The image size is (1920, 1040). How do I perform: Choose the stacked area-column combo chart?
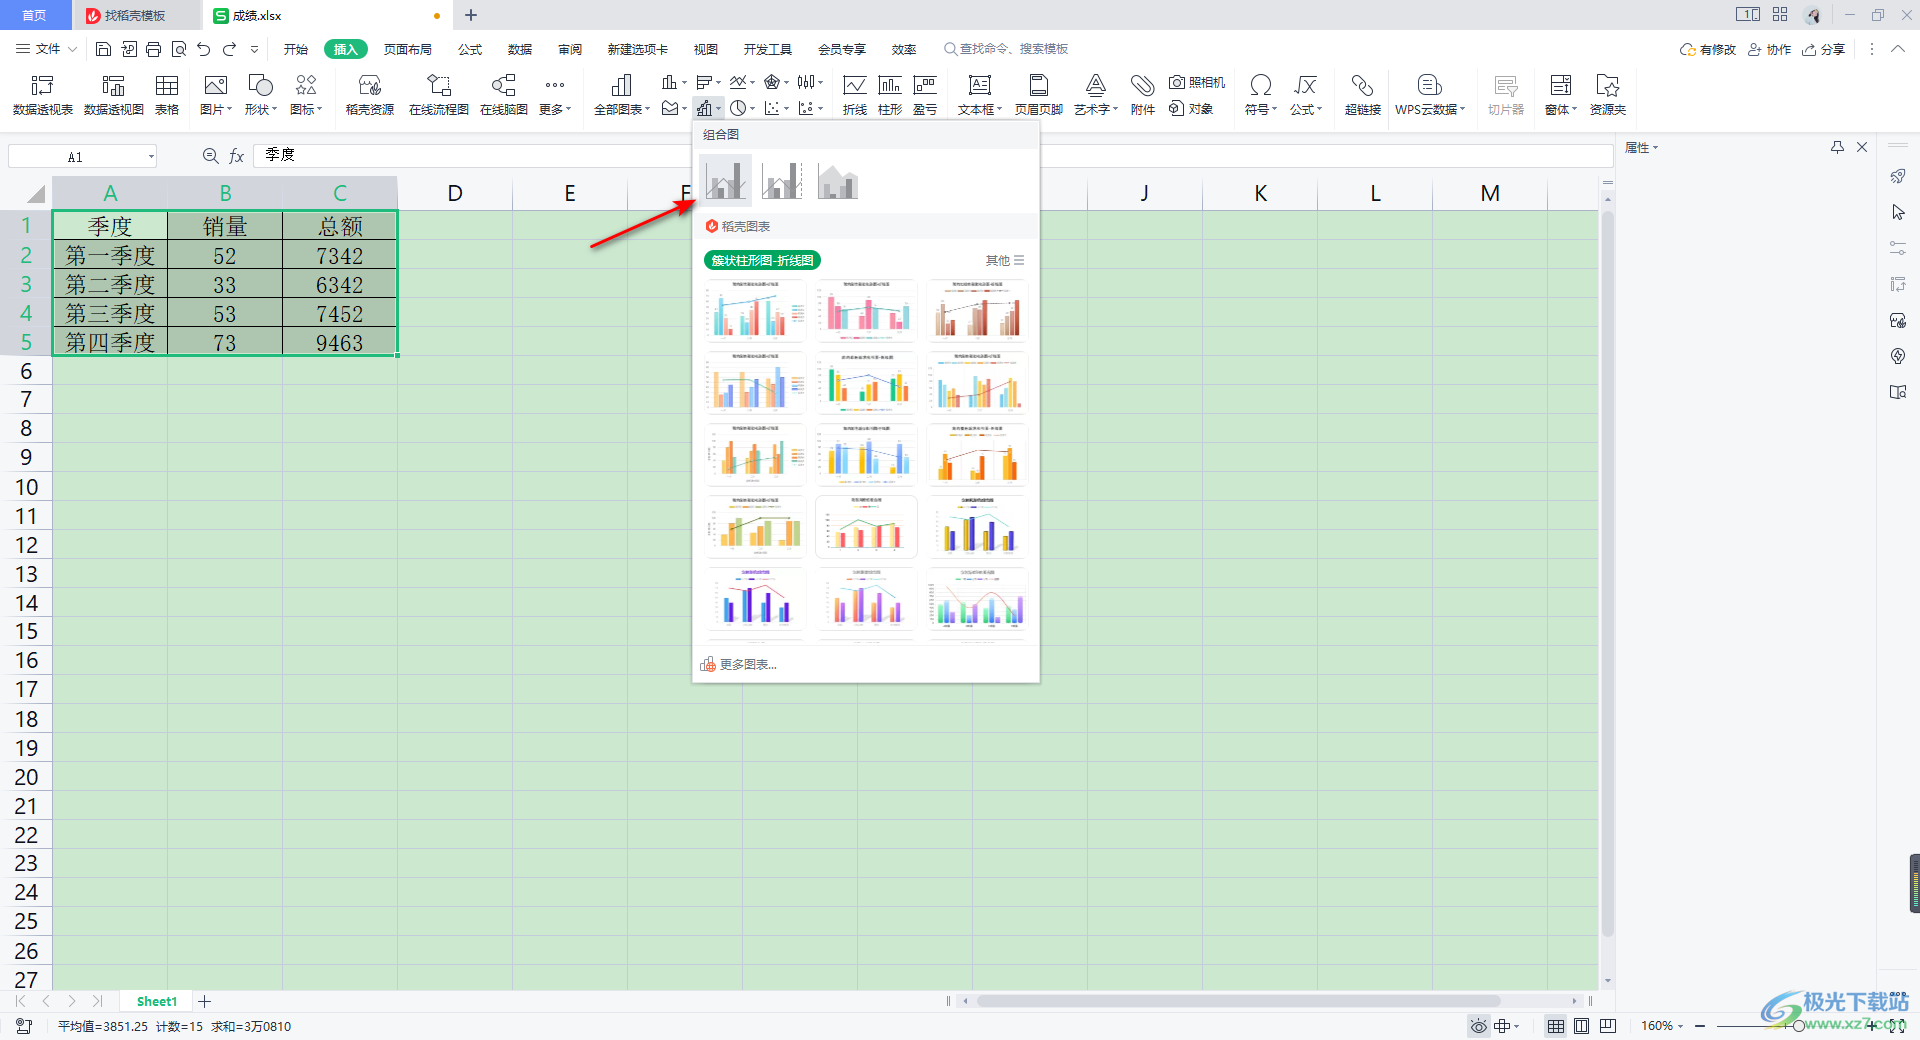[837, 180]
